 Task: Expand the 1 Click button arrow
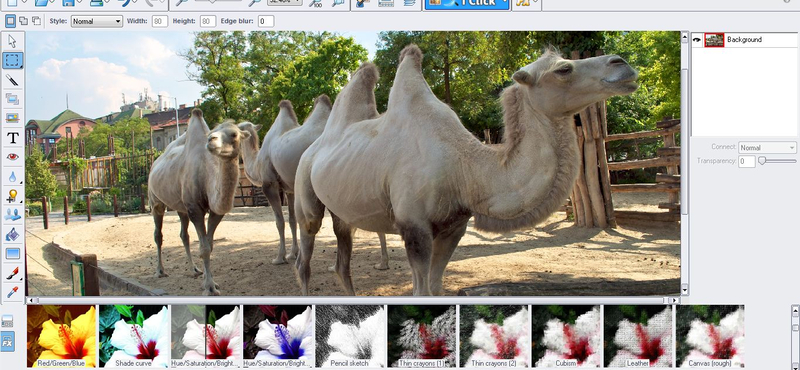[504, 3]
